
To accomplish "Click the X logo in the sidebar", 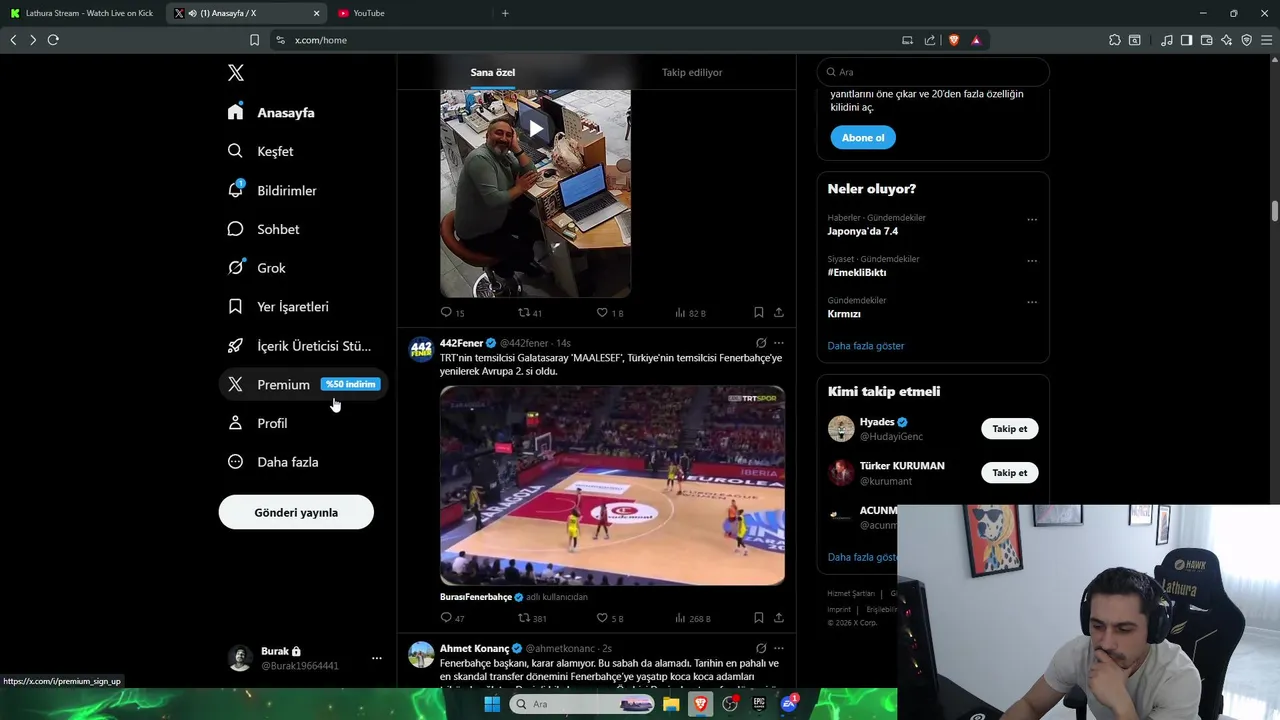I will click(236, 73).
